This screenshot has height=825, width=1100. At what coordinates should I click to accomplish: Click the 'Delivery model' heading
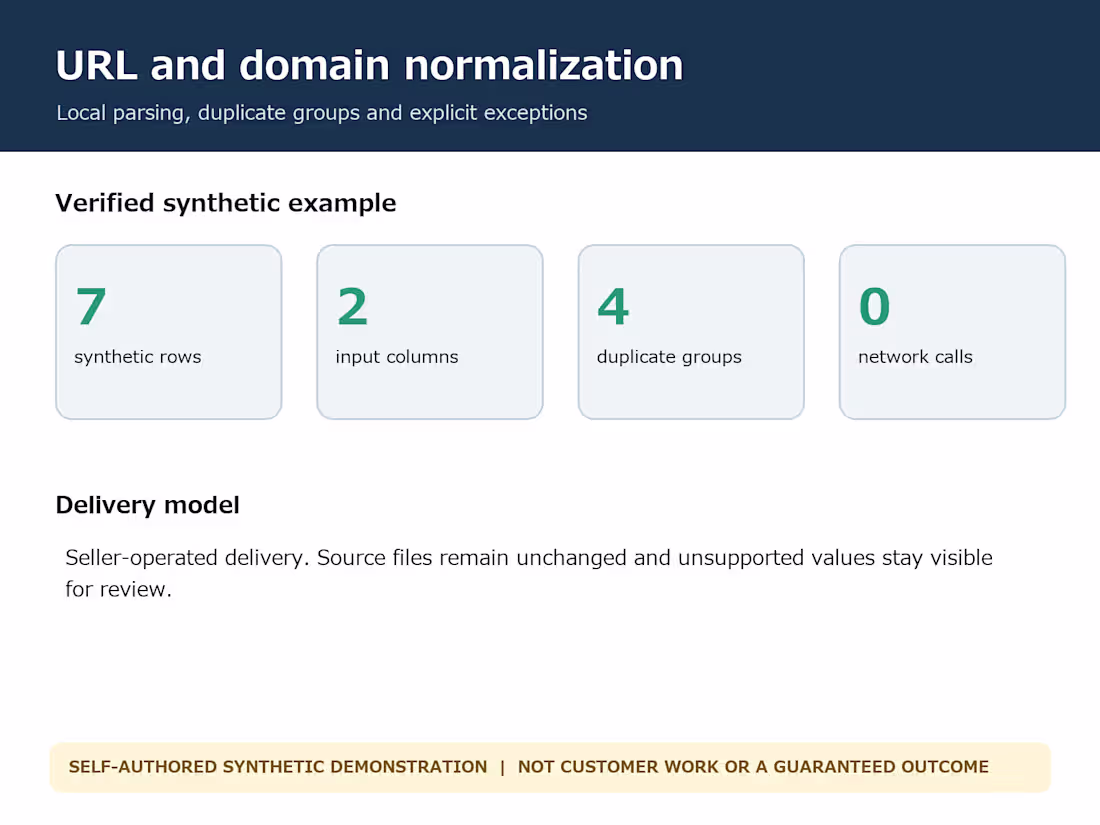[147, 505]
